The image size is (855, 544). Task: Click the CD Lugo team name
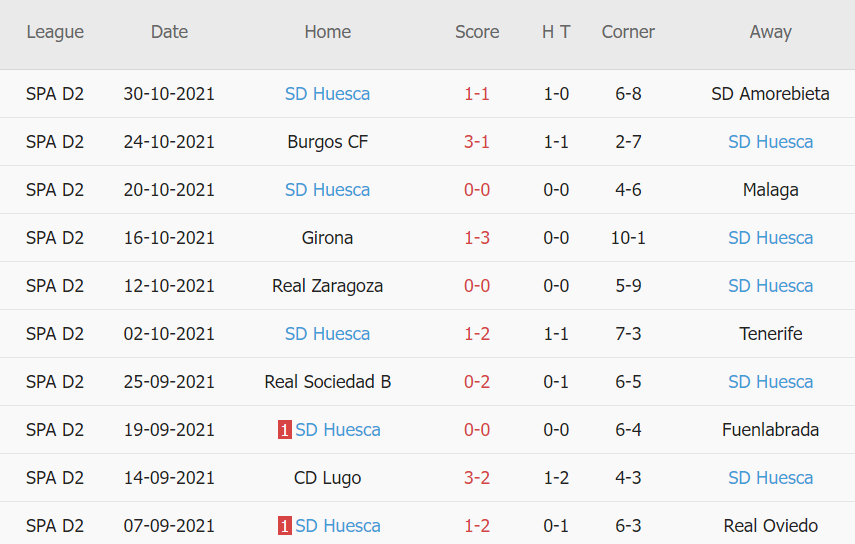tap(327, 478)
